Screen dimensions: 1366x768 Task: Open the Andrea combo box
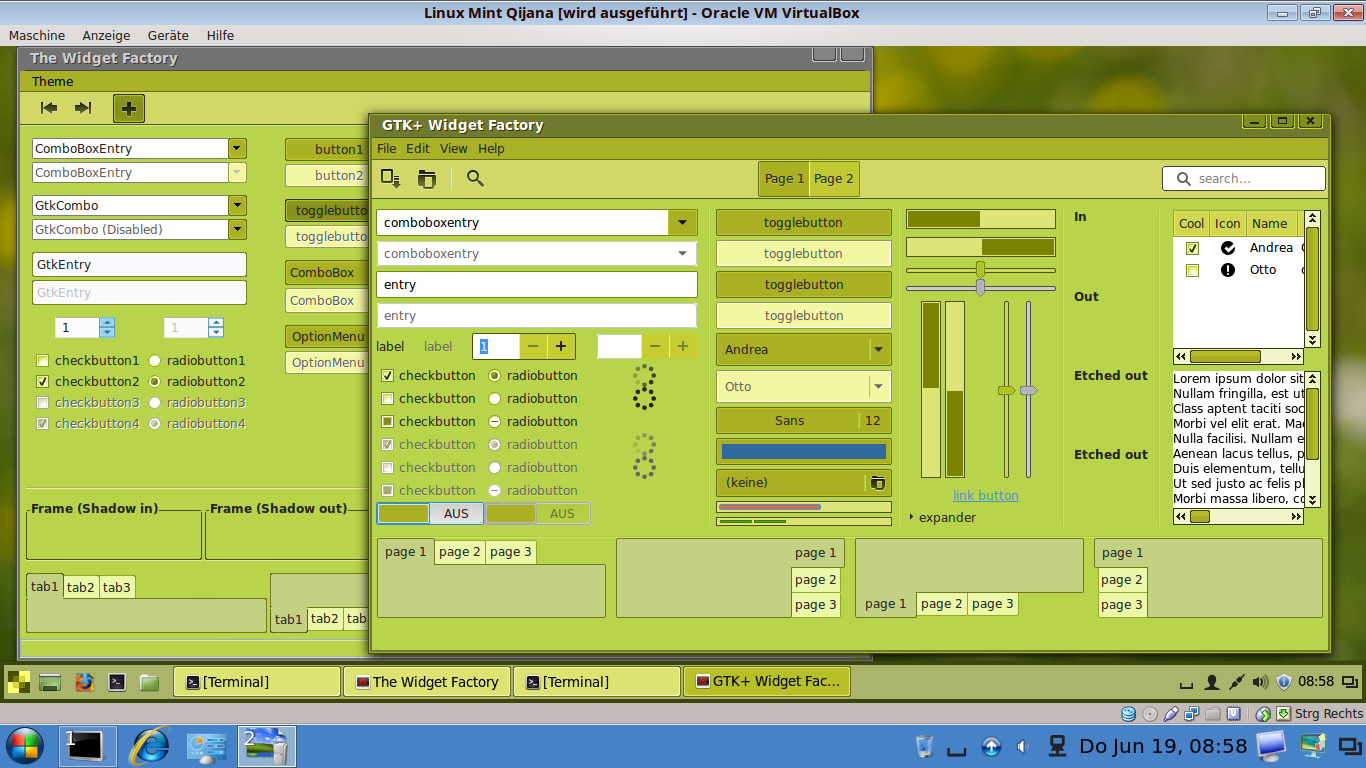tap(803, 350)
